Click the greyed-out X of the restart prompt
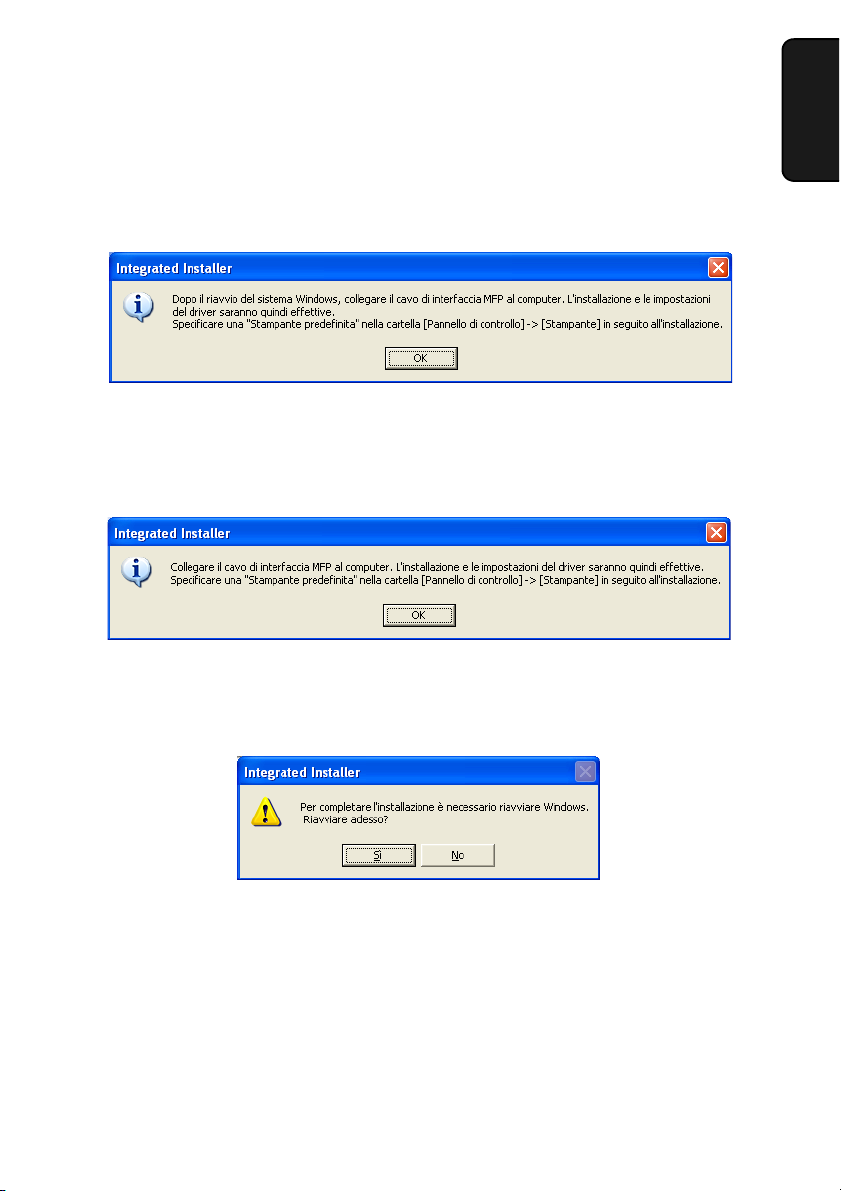This screenshot has width=841, height=1191. point(585,772)
